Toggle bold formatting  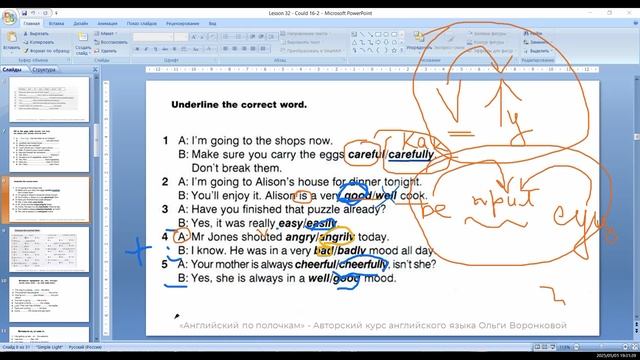pos(137,49)
